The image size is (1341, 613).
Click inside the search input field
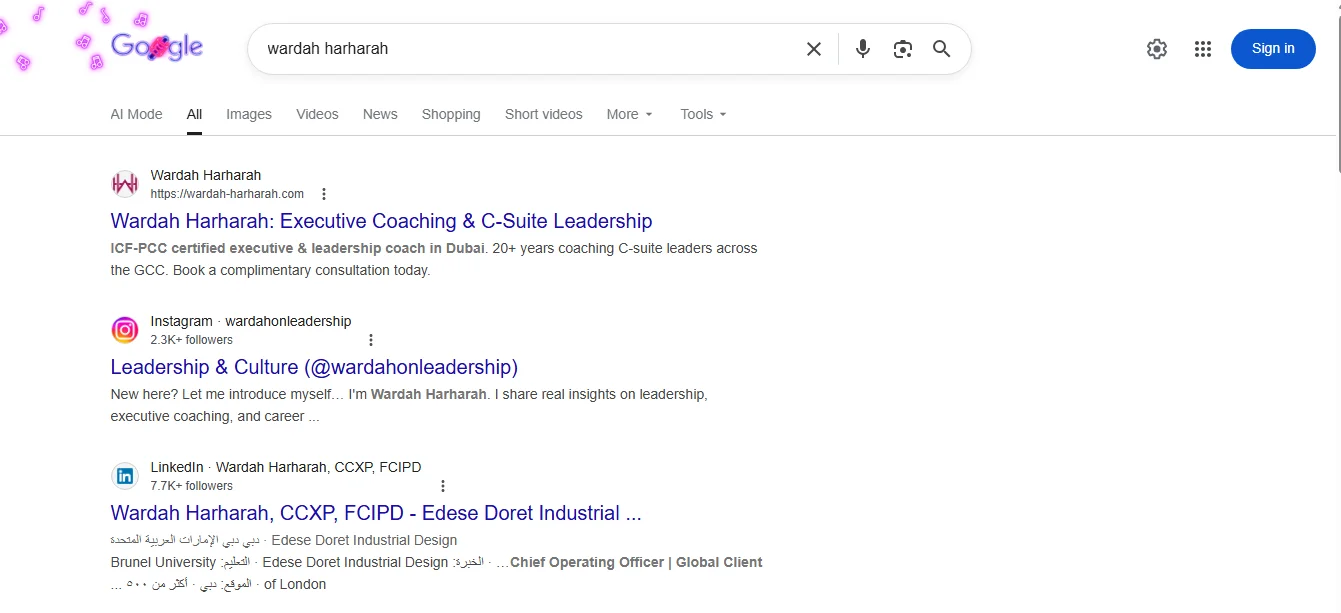point(530,49)
